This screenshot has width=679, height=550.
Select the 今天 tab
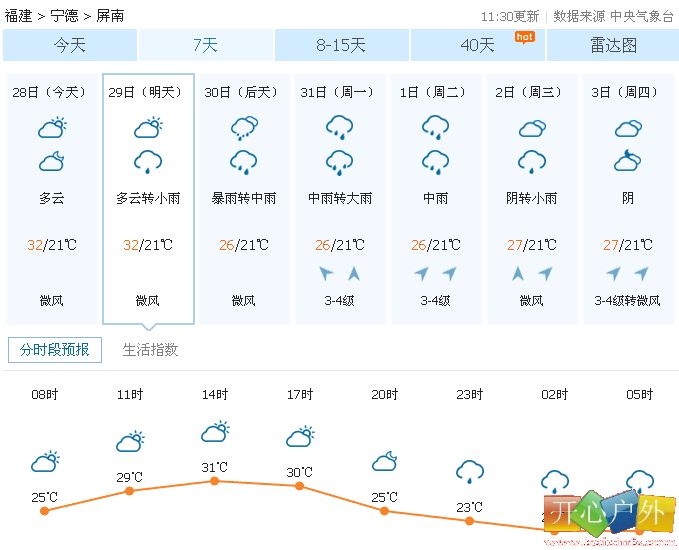(70, 45)
